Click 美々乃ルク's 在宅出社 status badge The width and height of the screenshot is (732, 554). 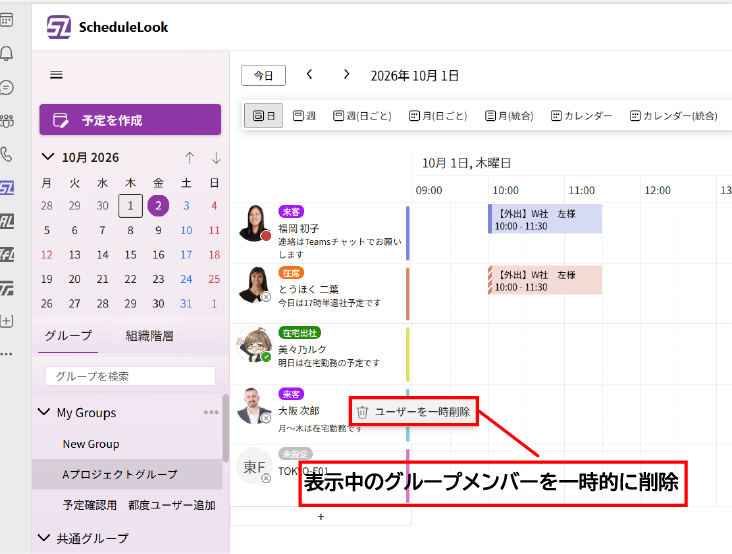pos(300,333)
